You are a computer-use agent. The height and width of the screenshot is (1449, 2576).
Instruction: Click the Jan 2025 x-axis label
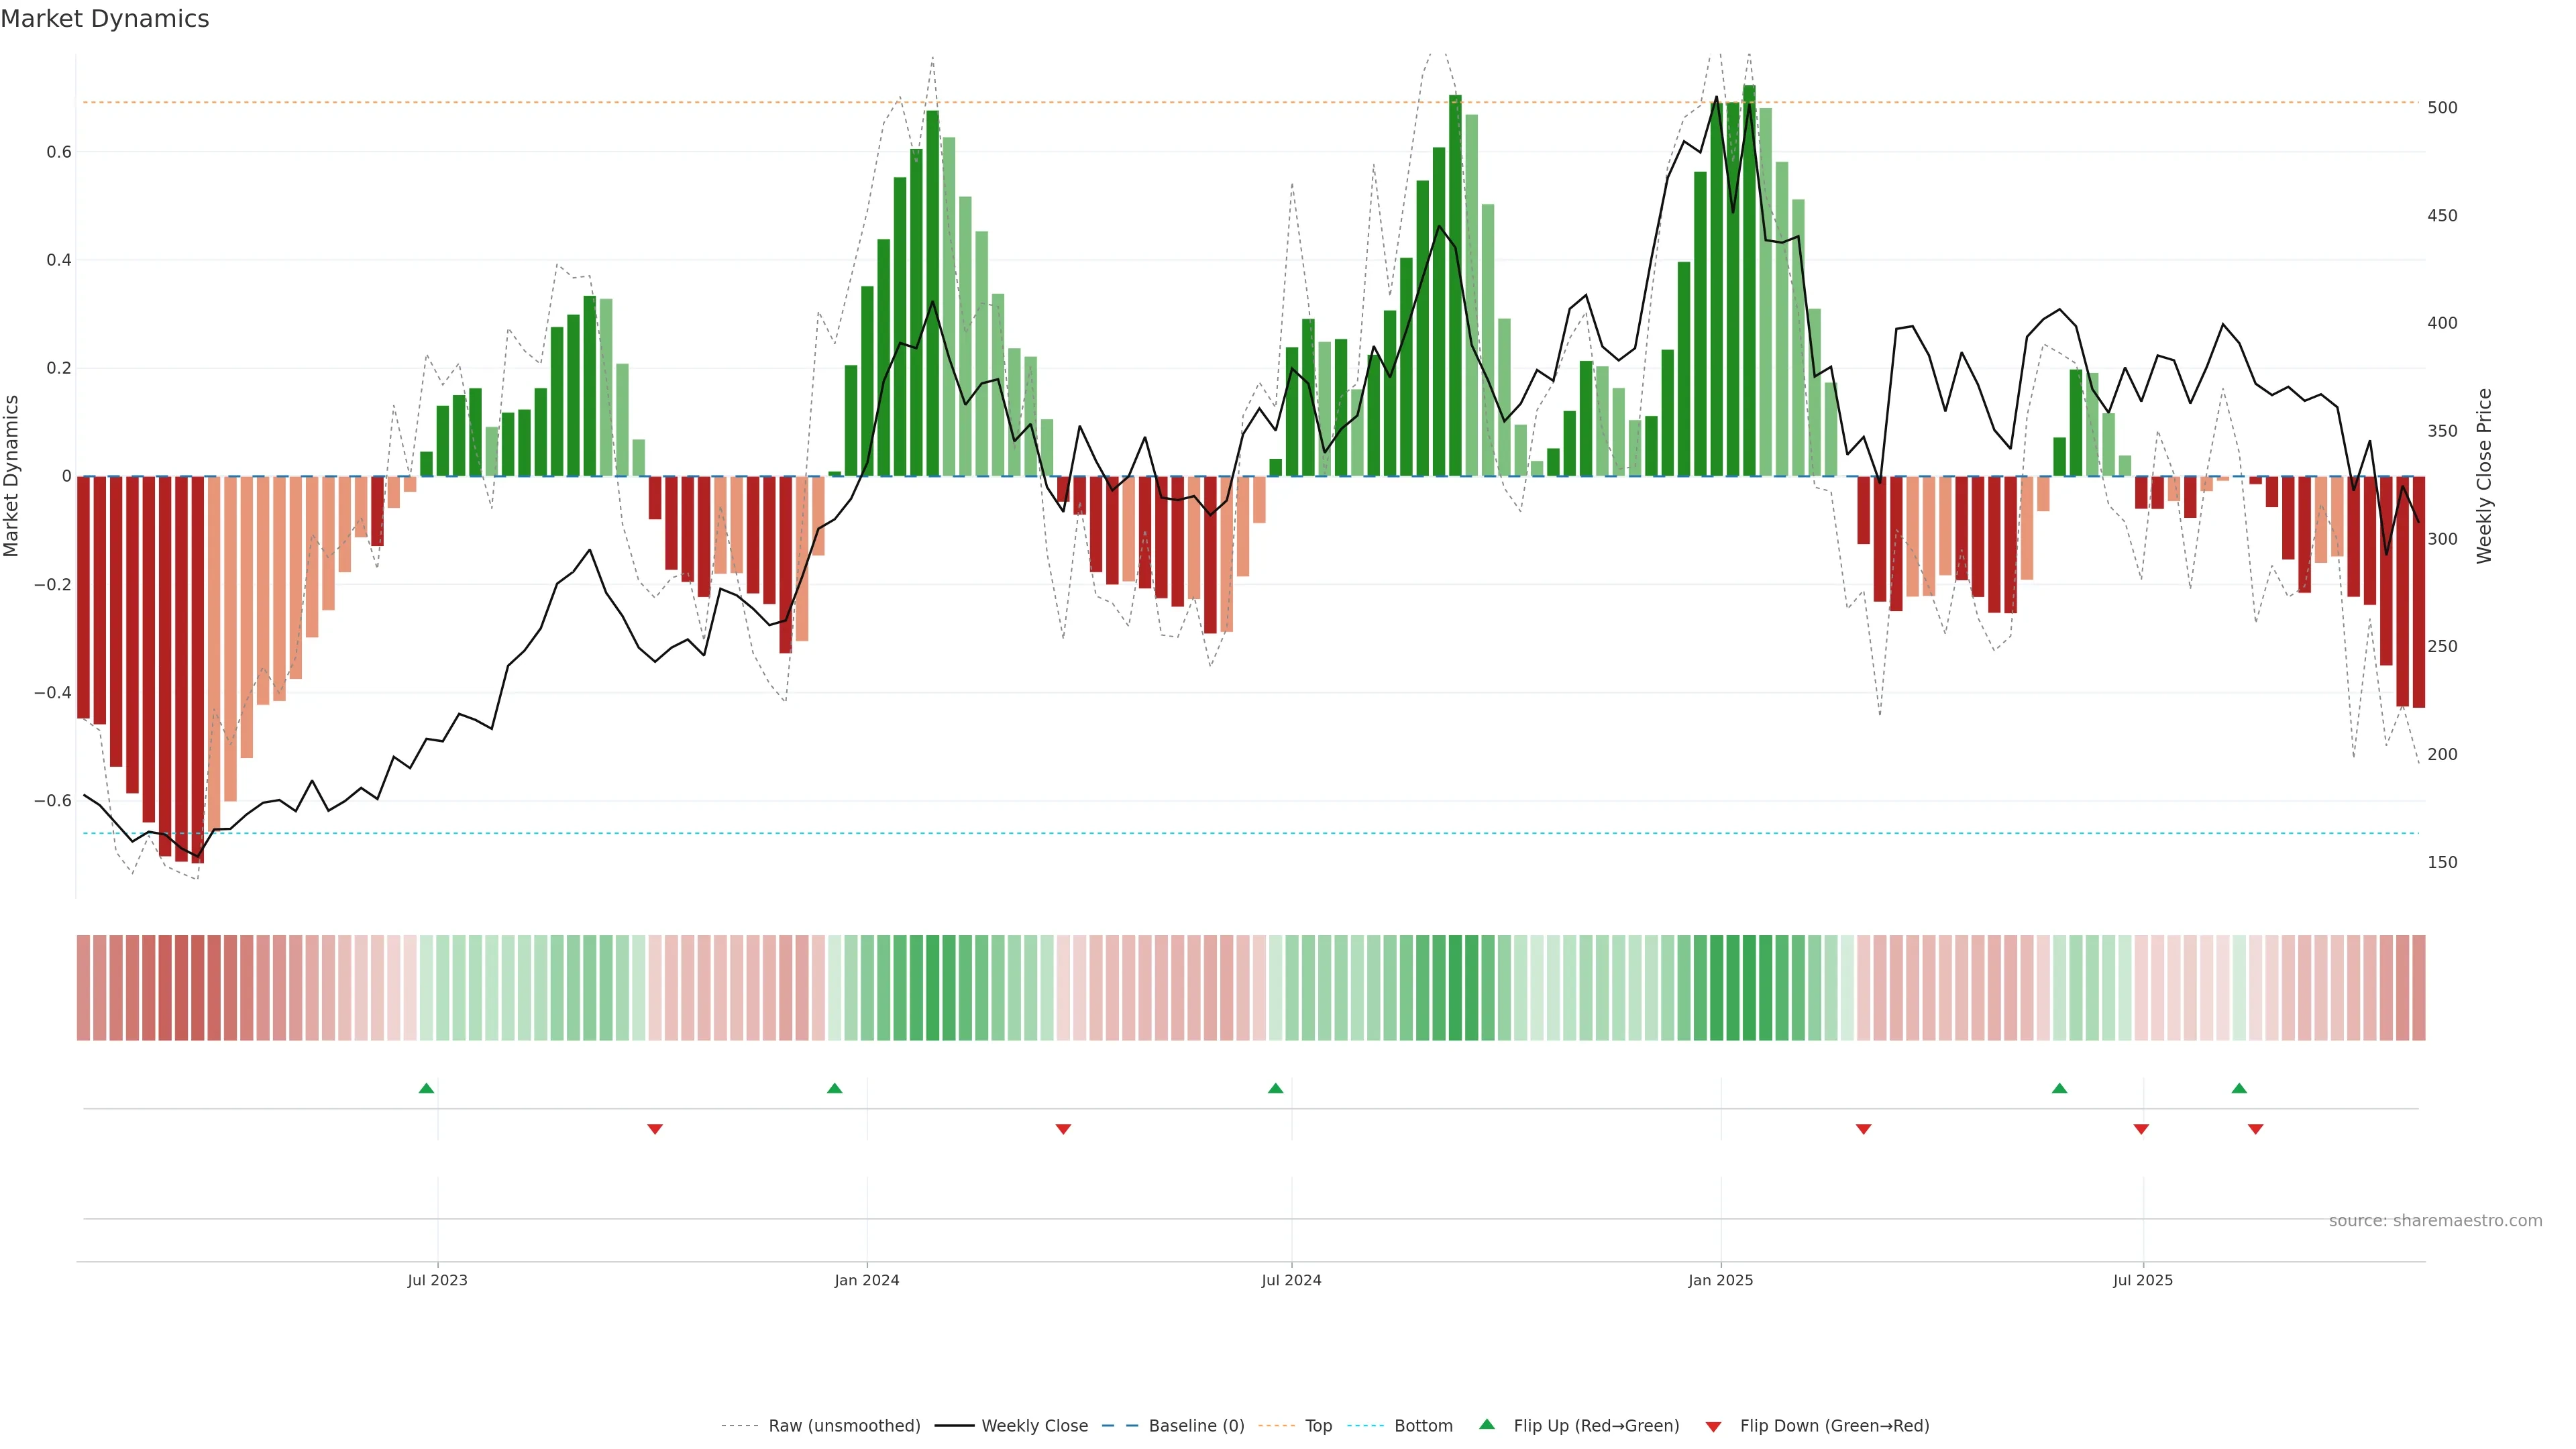pyautogui.click(x=1720, y=1280)
